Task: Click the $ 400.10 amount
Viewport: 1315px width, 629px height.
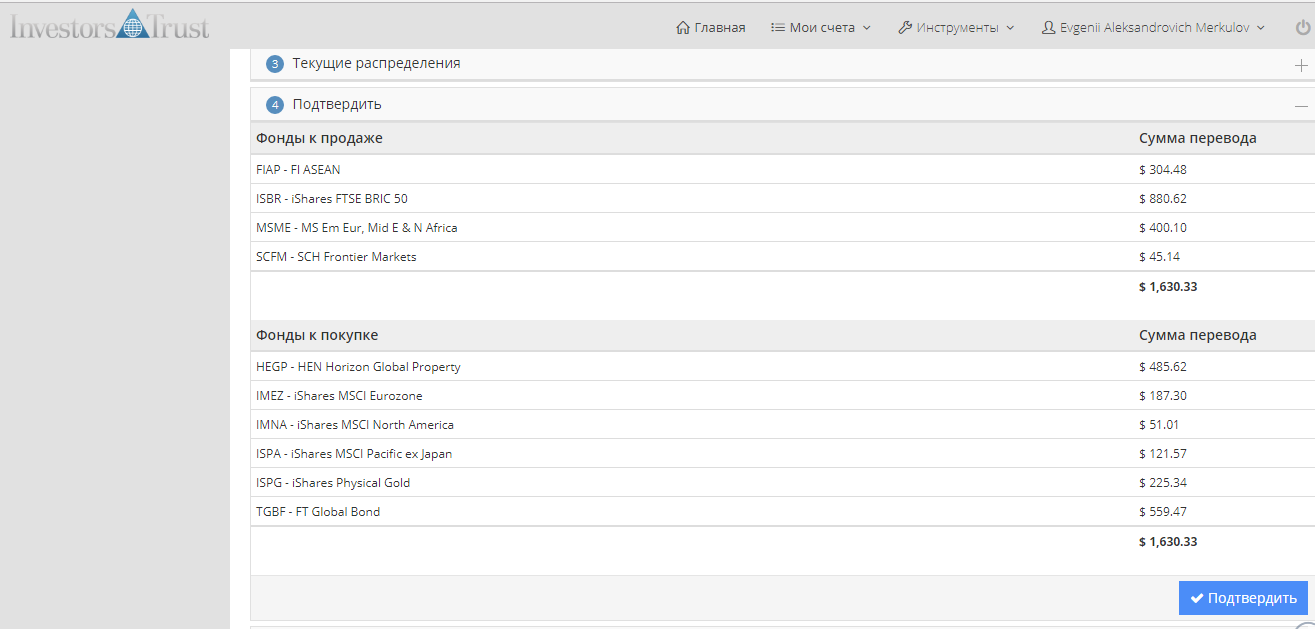Action: tap(1163, 227)
